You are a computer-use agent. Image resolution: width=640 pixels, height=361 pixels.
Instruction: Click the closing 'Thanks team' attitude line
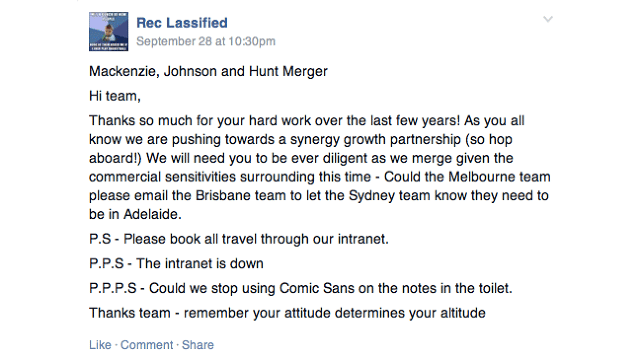pos(287,313)
